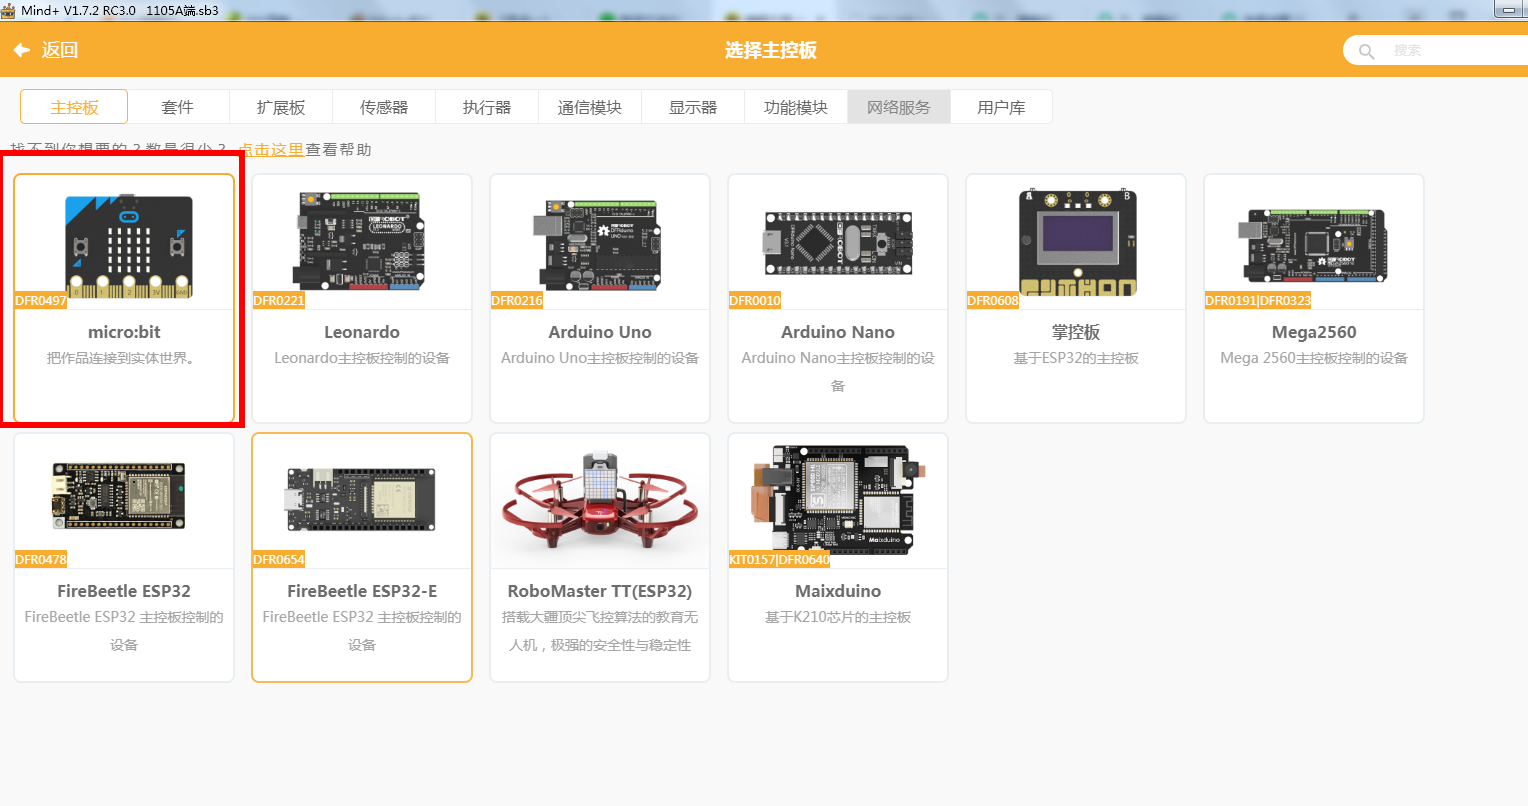The image size is (1528, 806).
Task: Click the Leonardo title text
Action: point(362,332)
